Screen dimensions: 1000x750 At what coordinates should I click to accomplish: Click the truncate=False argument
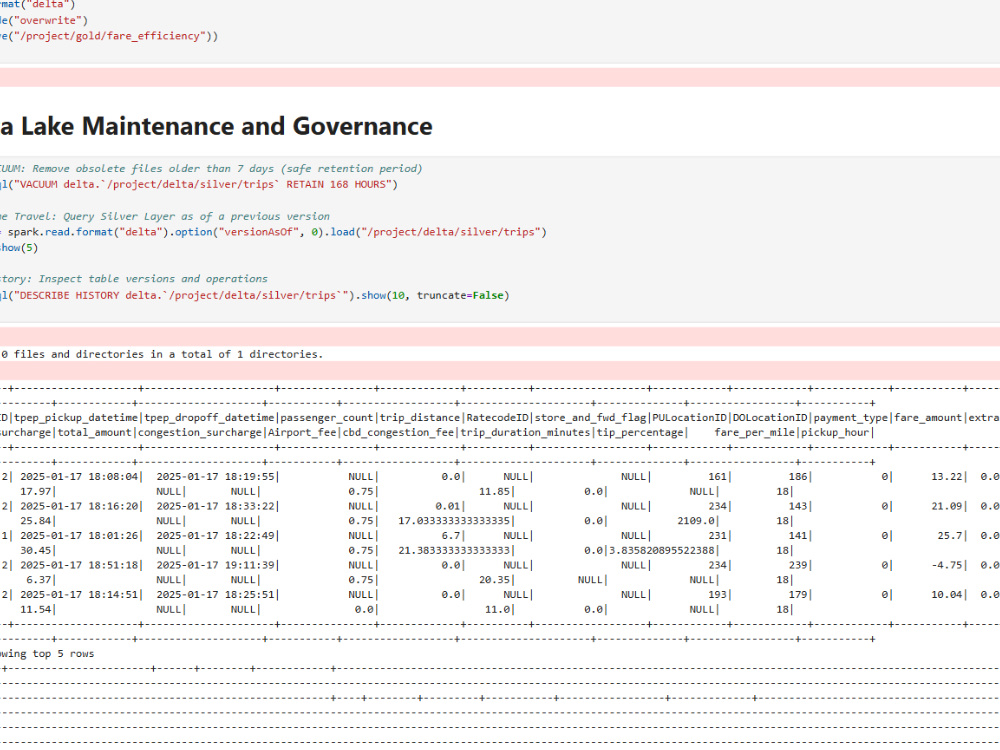(460, 295)
